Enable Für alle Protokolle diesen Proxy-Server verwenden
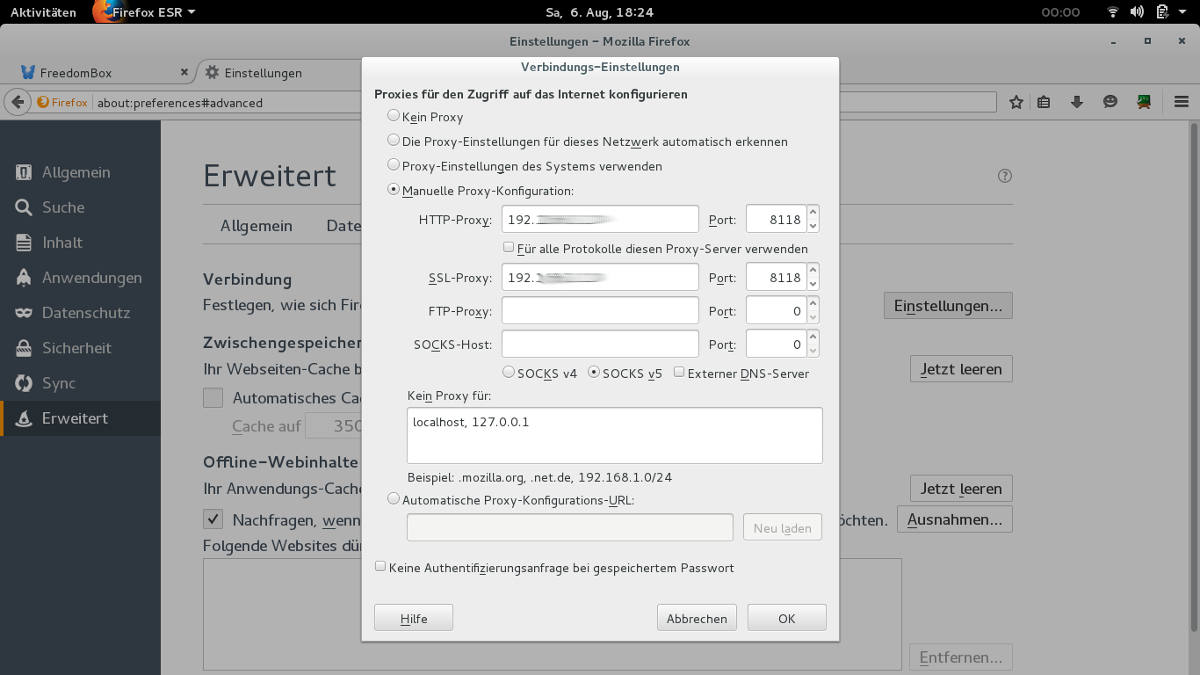Image resolution: width=1200 pixels, height=675 pixels. [509, 247]
